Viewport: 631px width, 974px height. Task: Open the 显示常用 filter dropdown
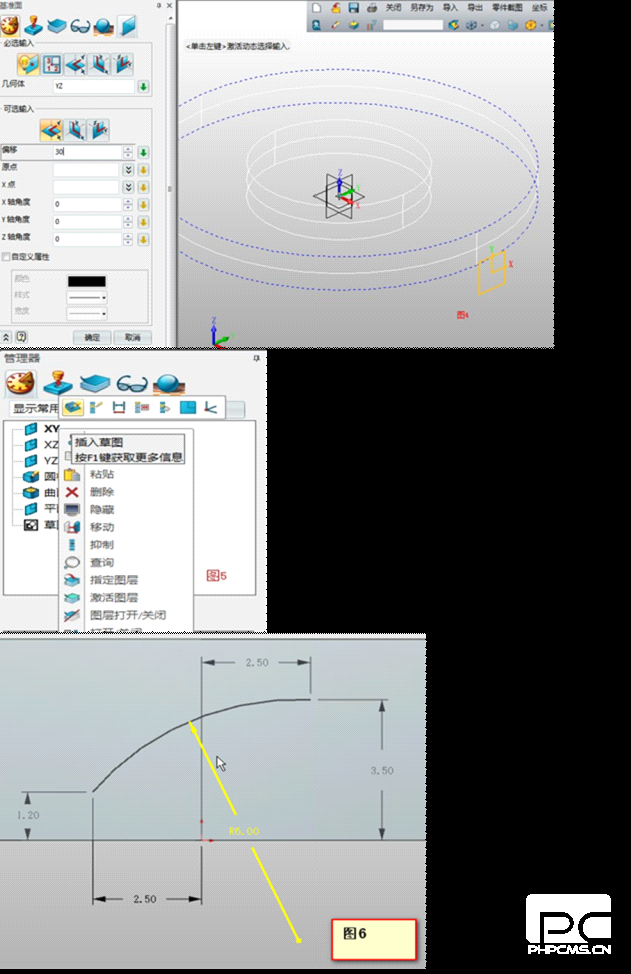click(x=34, y=409)
